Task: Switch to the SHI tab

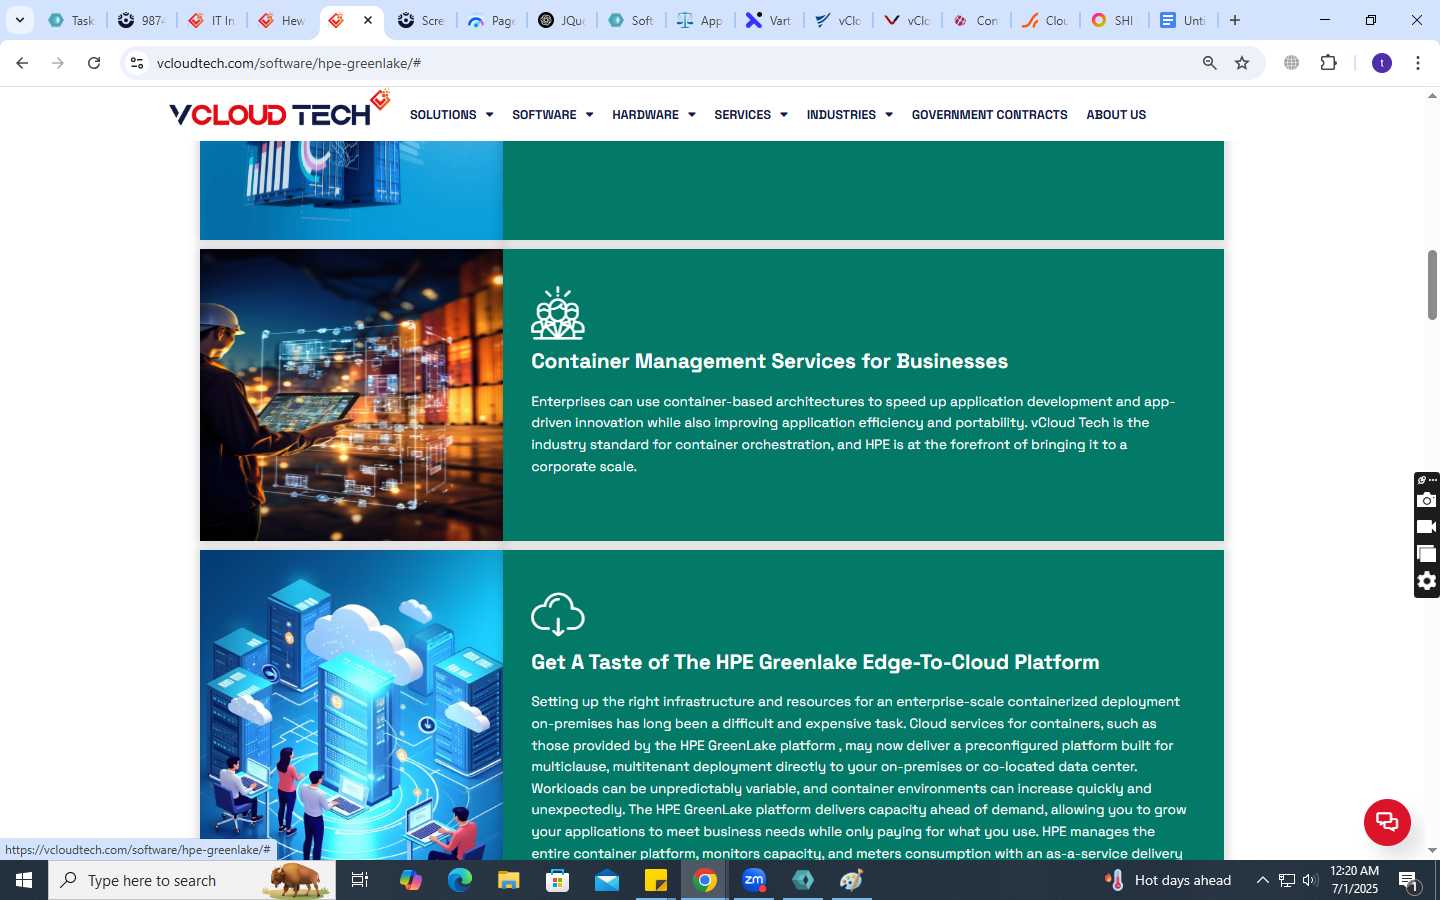Action: (1112, 20)
